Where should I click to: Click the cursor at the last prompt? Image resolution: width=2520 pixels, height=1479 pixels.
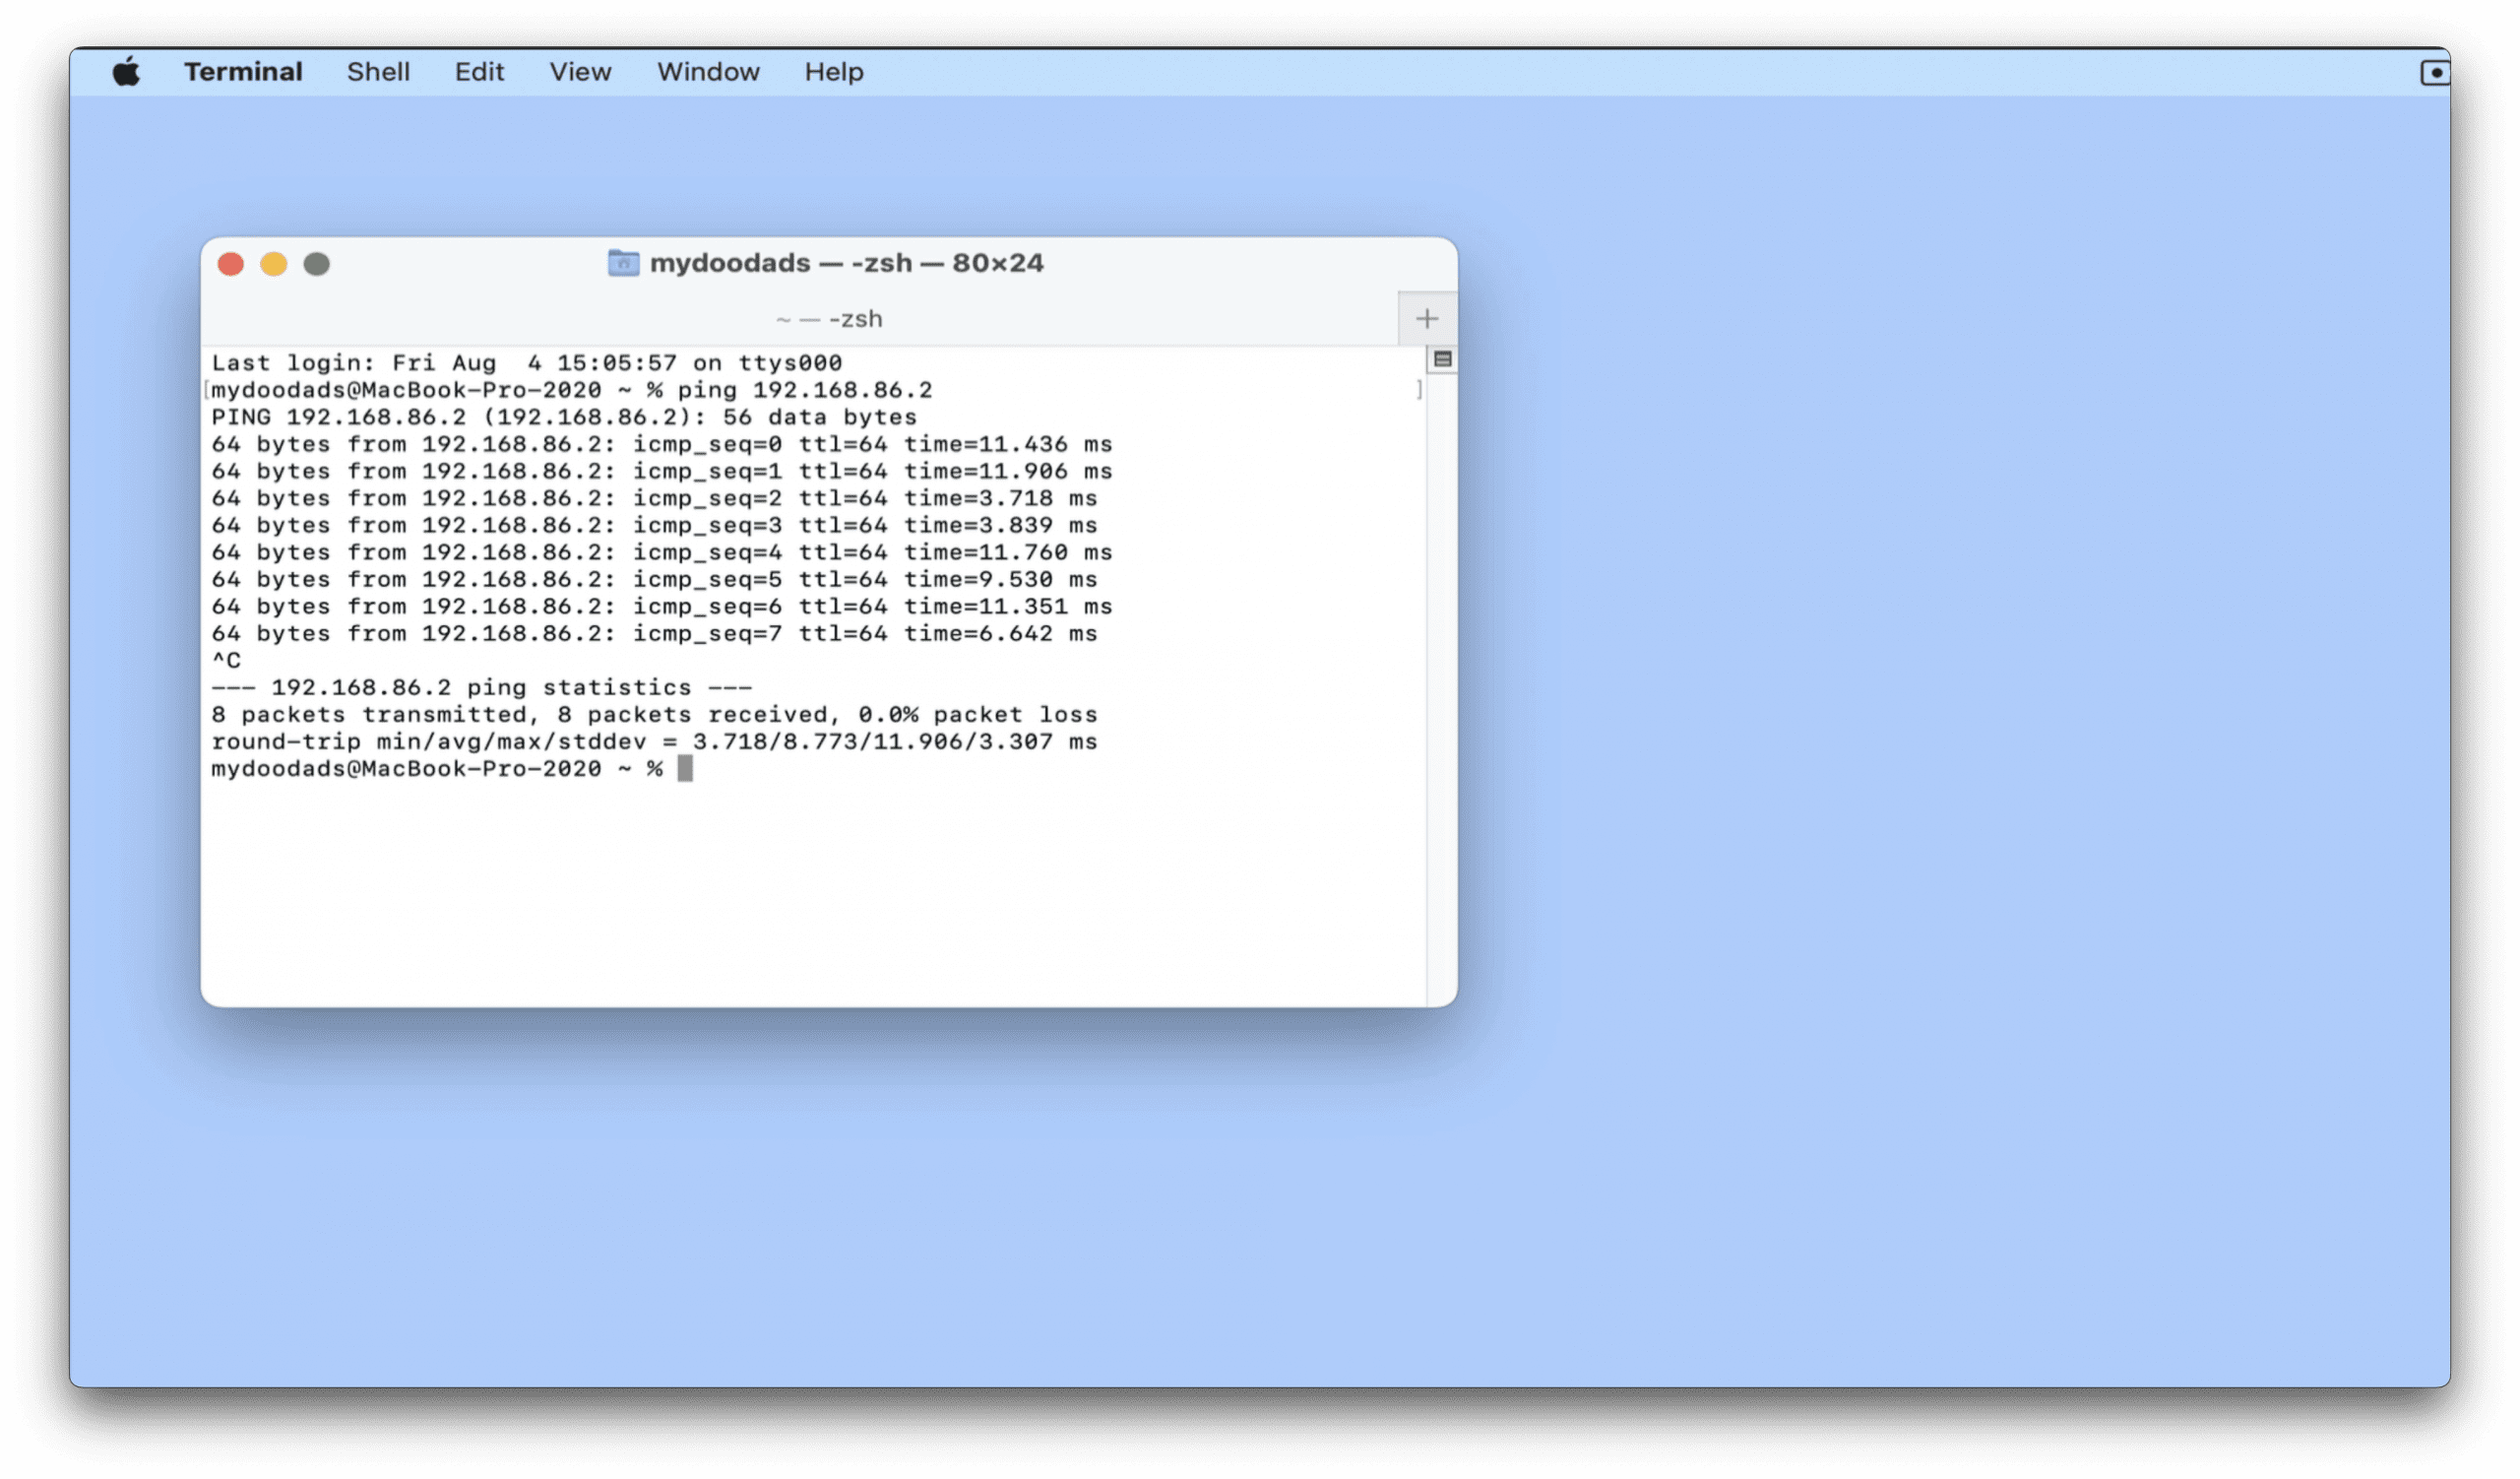pyautogui.click(x=685, y=769)
